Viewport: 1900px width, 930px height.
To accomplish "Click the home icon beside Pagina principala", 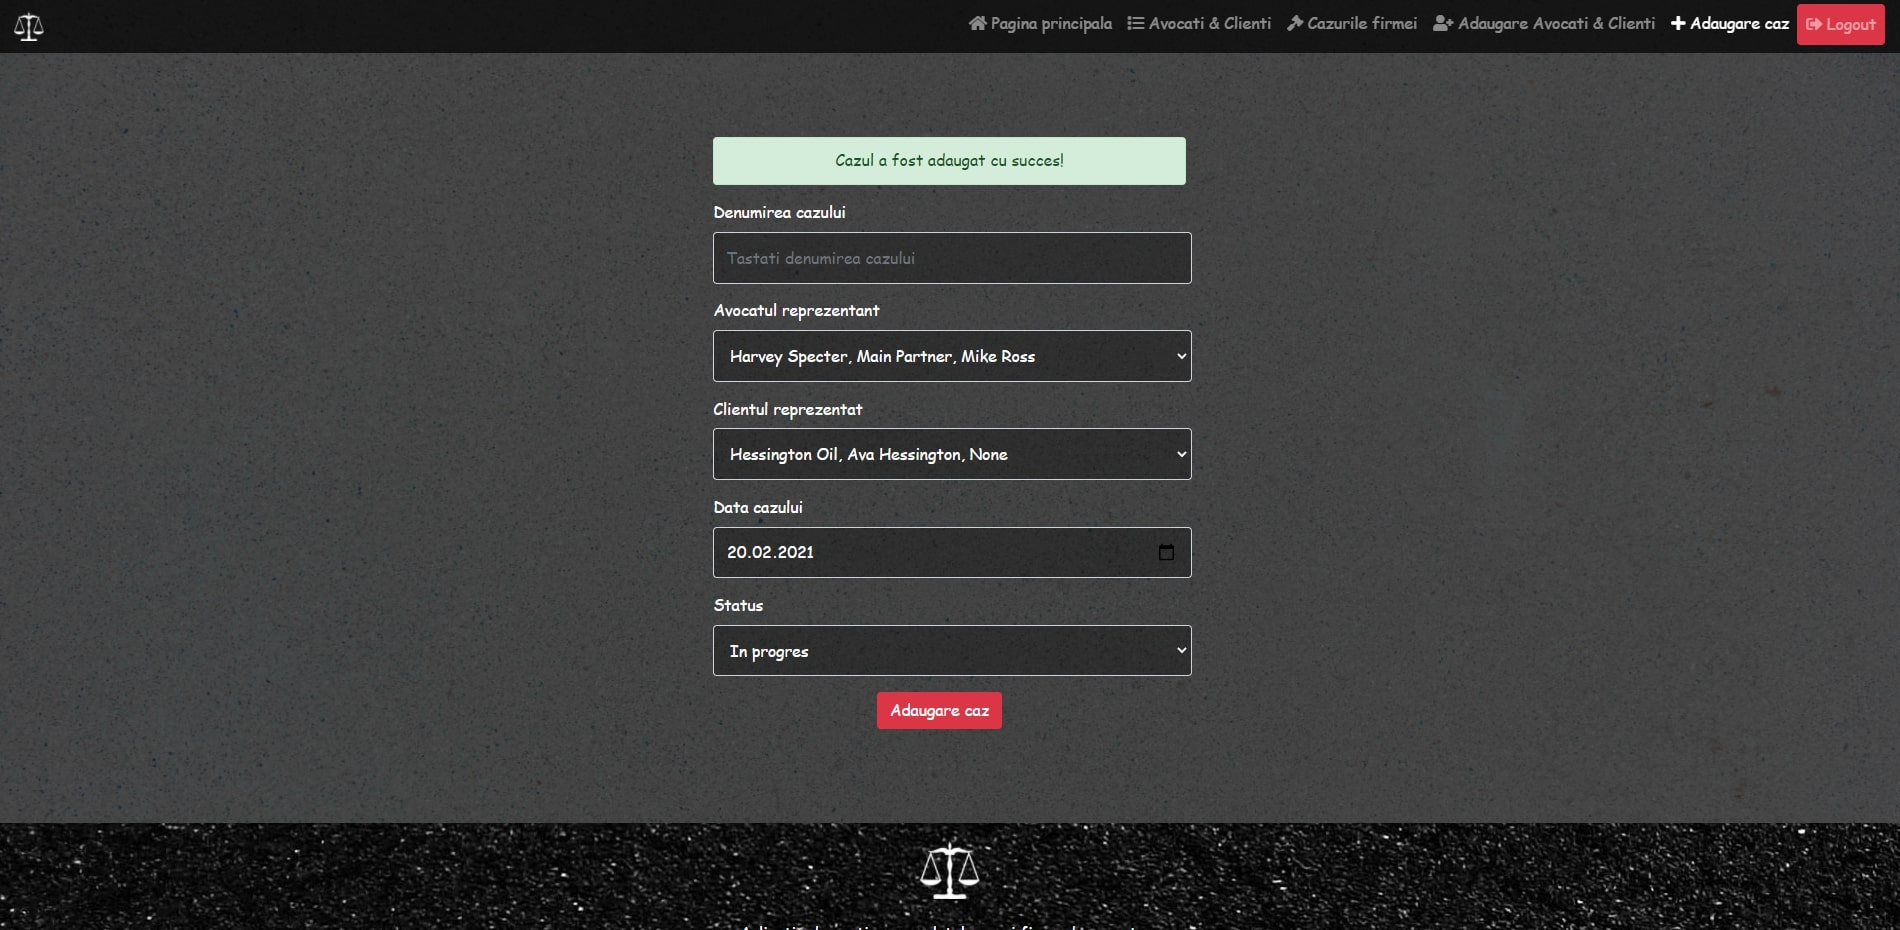I will (977, 23).
